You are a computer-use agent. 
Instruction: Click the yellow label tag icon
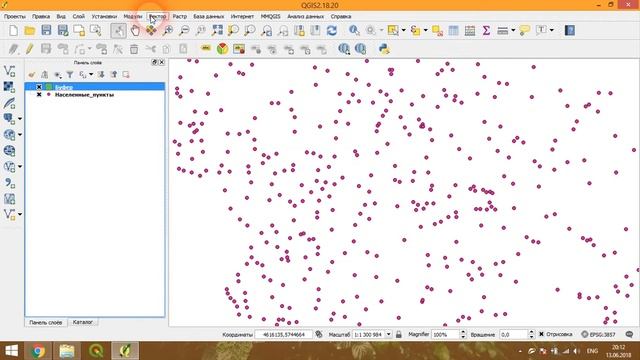click(x=206, y=49)
